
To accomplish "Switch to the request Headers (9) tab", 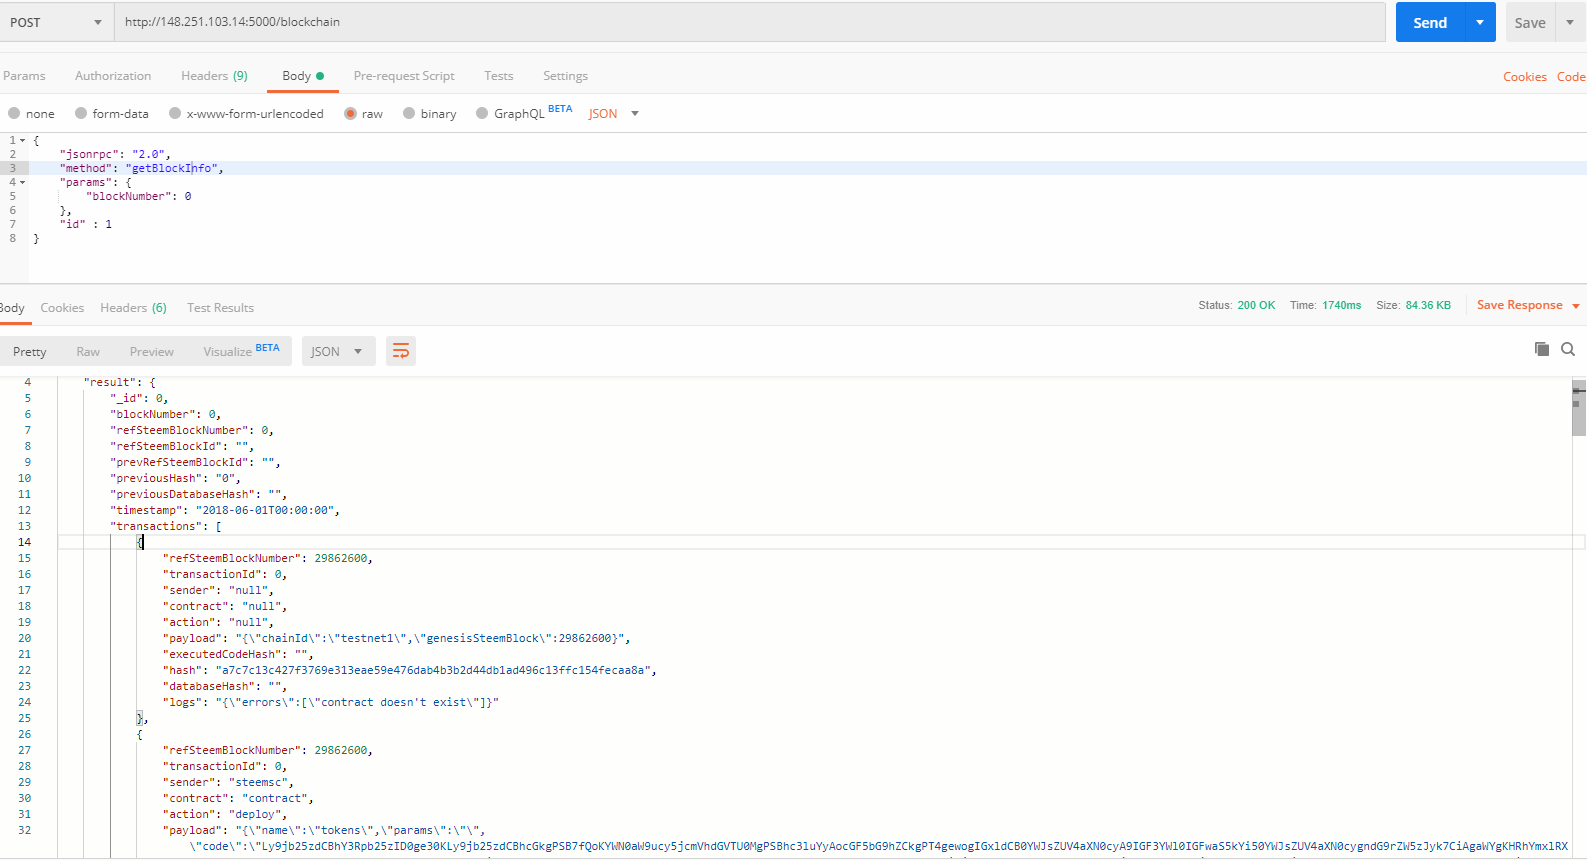I will 214,76.
